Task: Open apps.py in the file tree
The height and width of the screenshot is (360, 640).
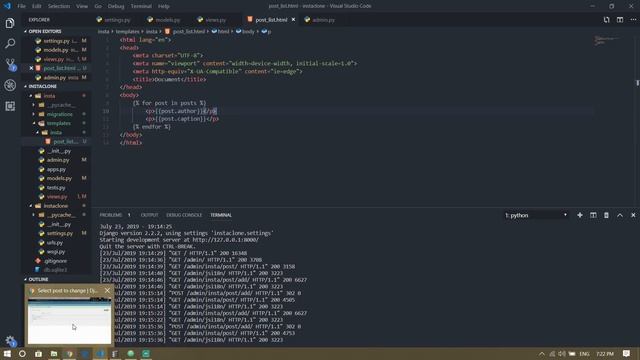Action: point(56,169)
